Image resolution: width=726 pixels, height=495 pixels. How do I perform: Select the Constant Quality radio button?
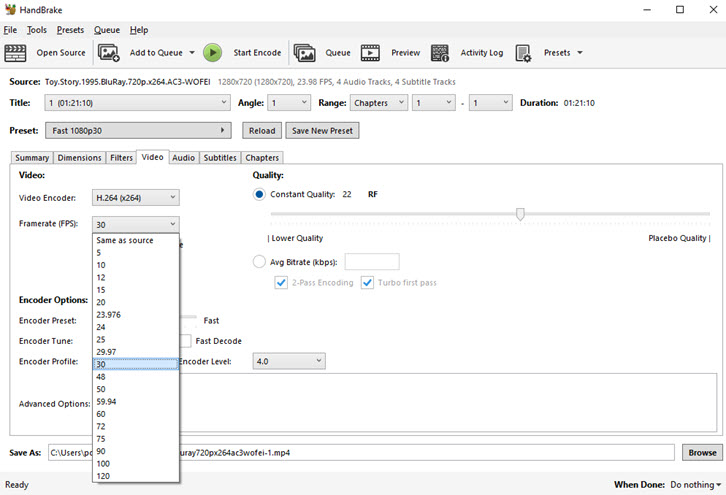(260, 194)
